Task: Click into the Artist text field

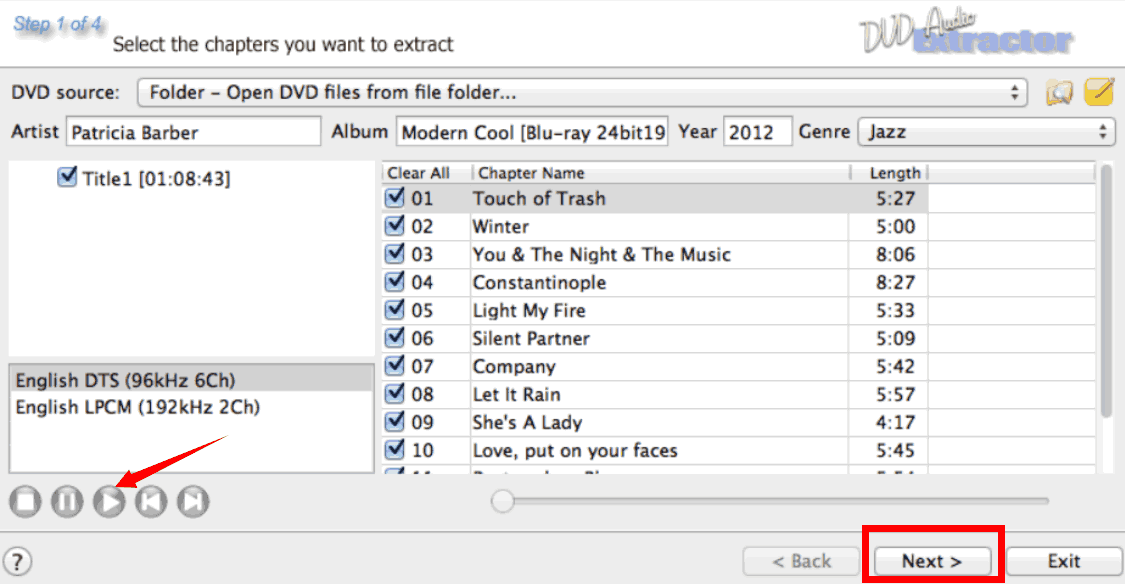Action: pyautogui.click(x=193, y=132)
